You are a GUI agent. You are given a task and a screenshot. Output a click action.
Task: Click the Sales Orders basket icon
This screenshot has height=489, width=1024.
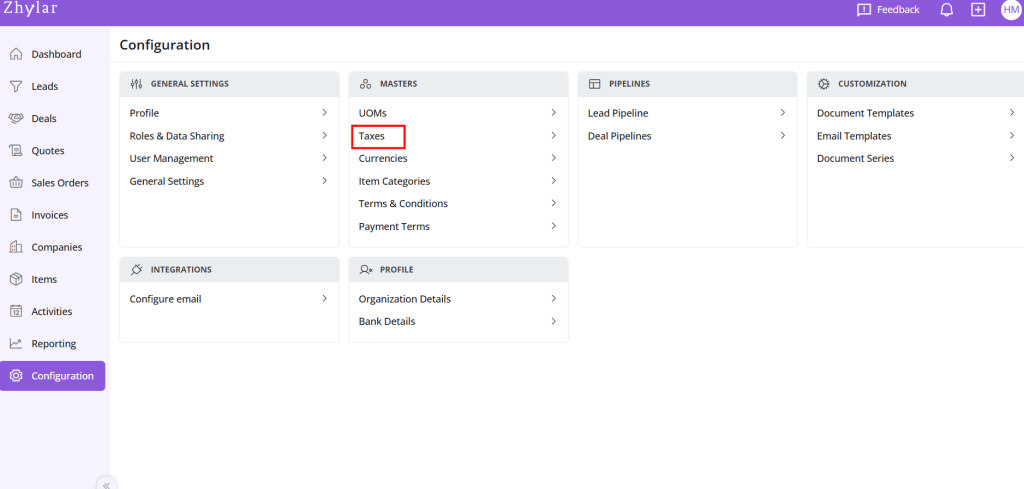[x=16, y=183]
